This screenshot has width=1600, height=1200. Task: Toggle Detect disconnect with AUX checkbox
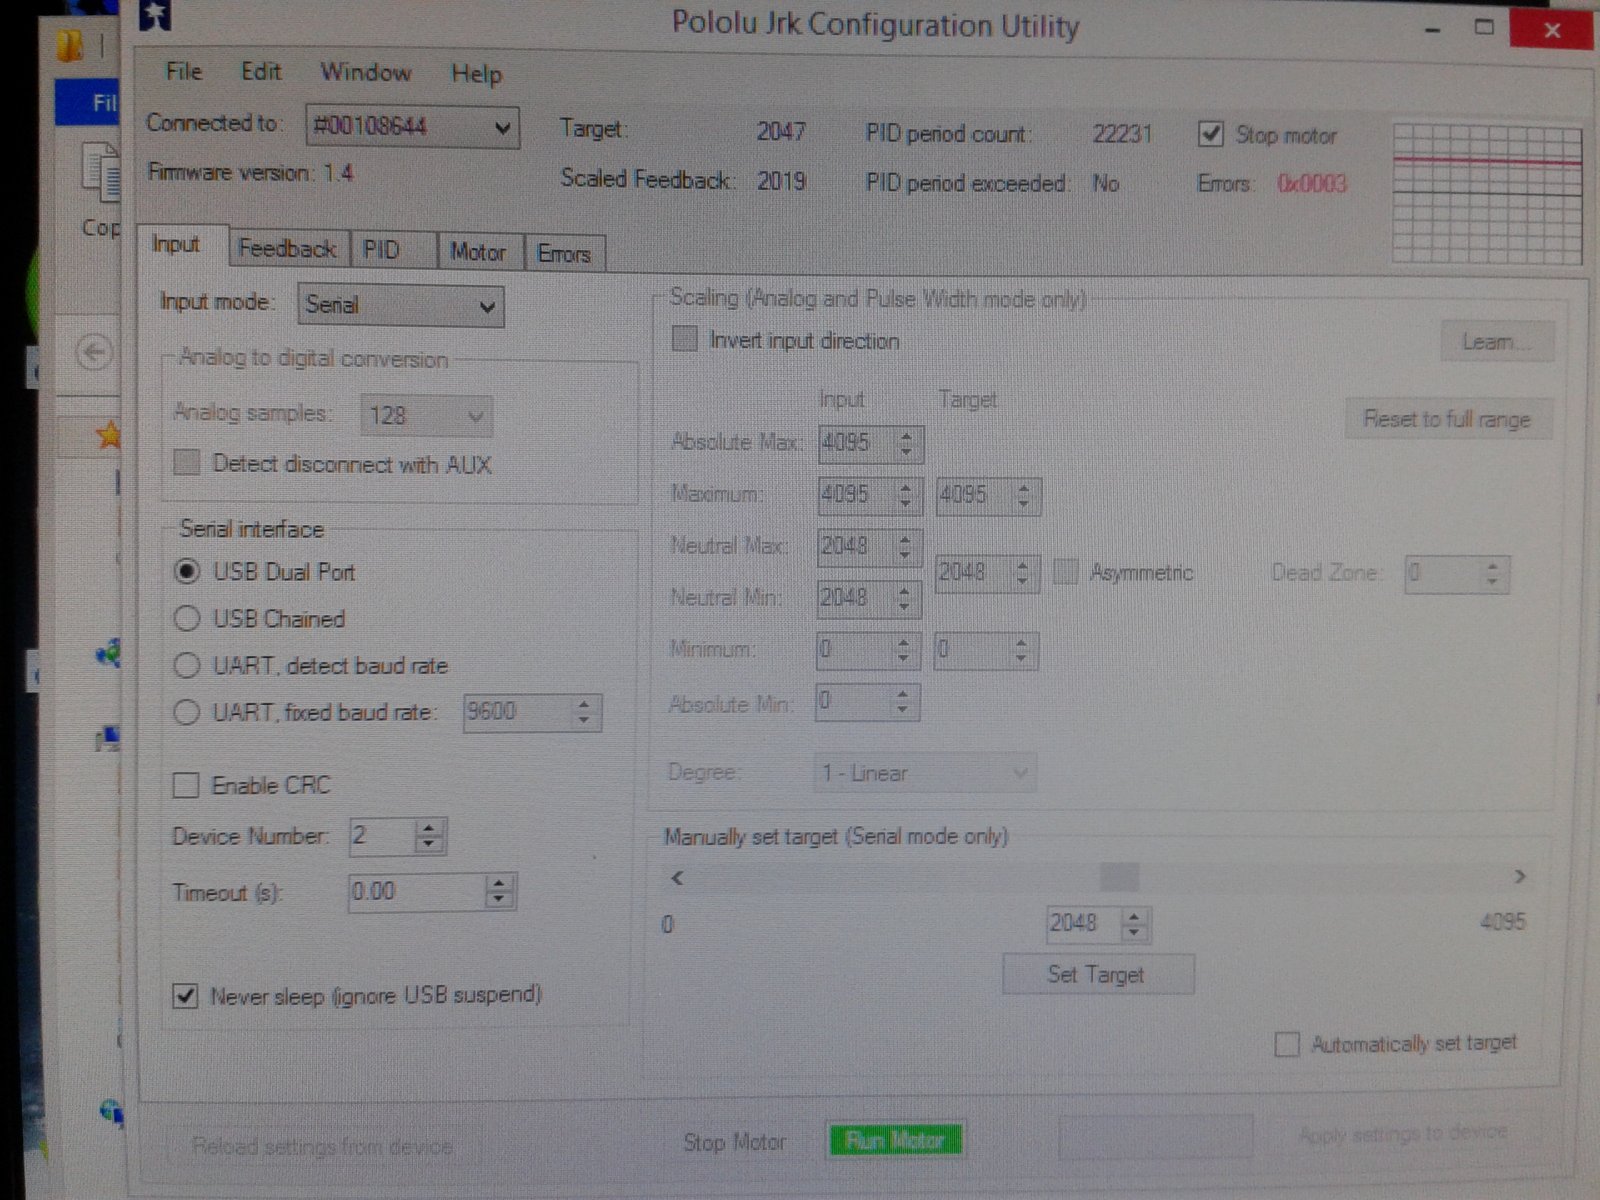pos(186,463)
